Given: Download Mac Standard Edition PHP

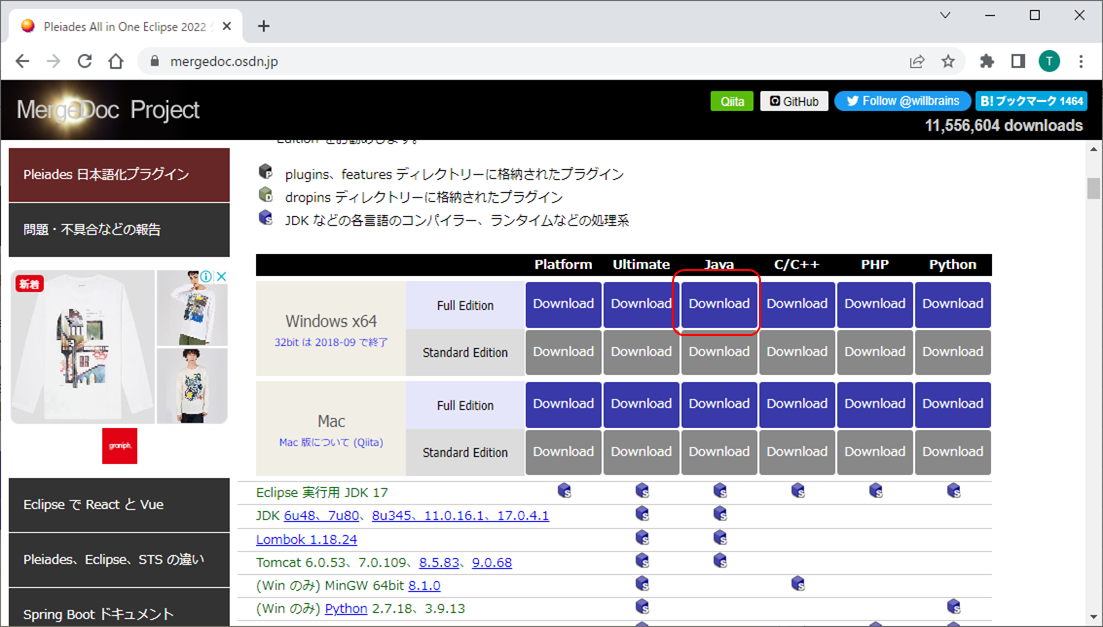Looking at the screenshot, I should pos(875,452).
